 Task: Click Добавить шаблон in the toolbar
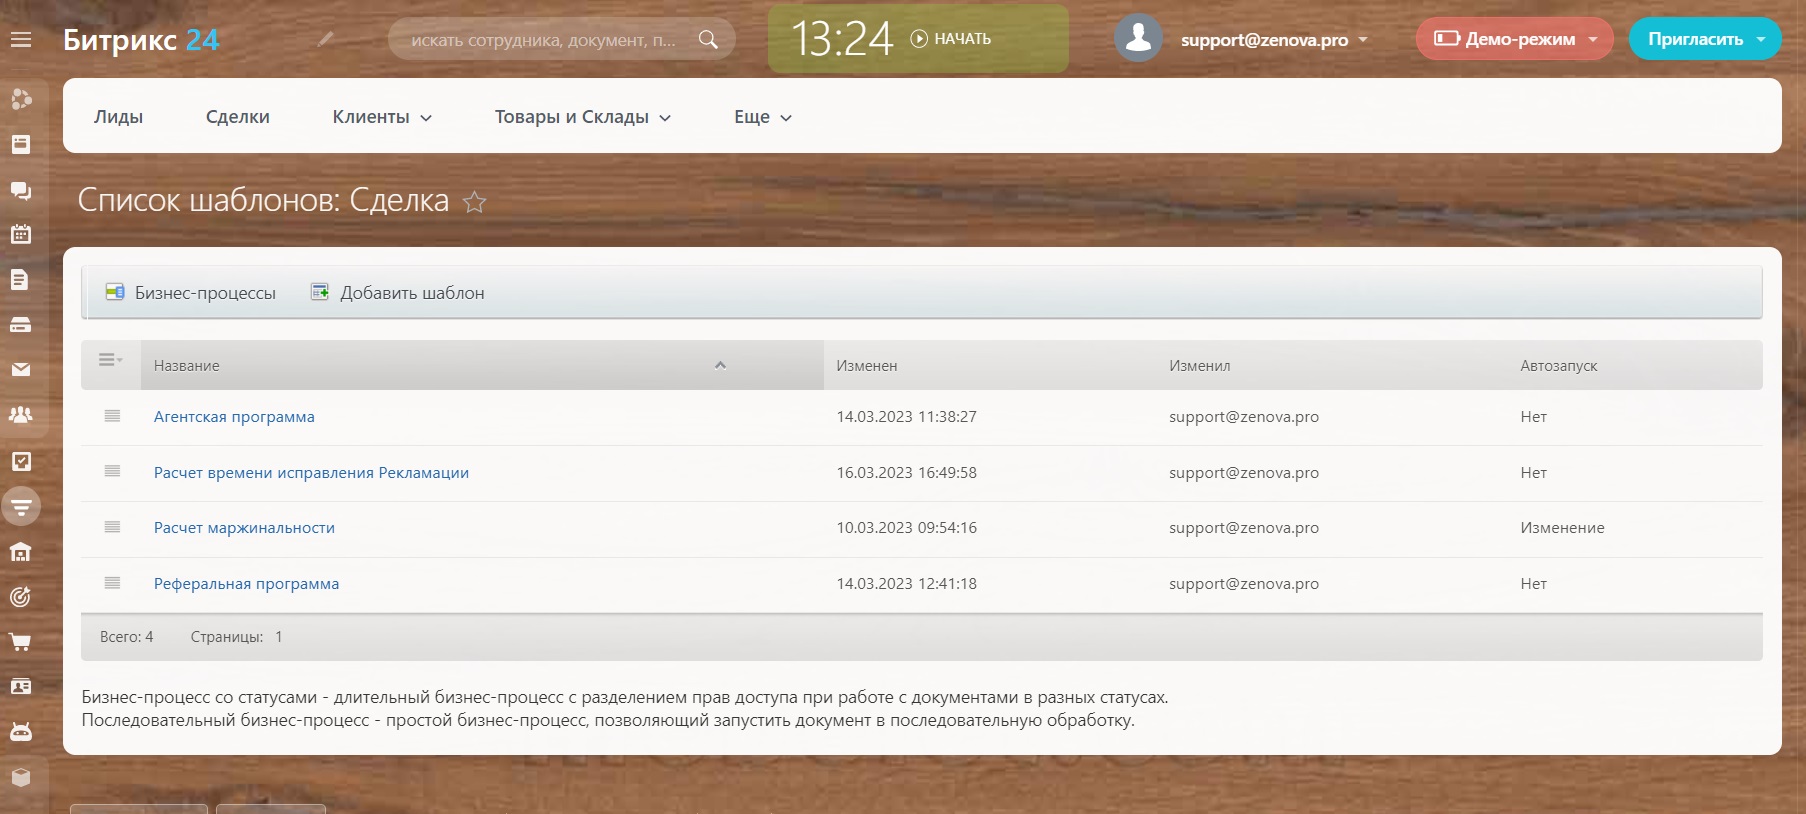click(x=398, y=293)
